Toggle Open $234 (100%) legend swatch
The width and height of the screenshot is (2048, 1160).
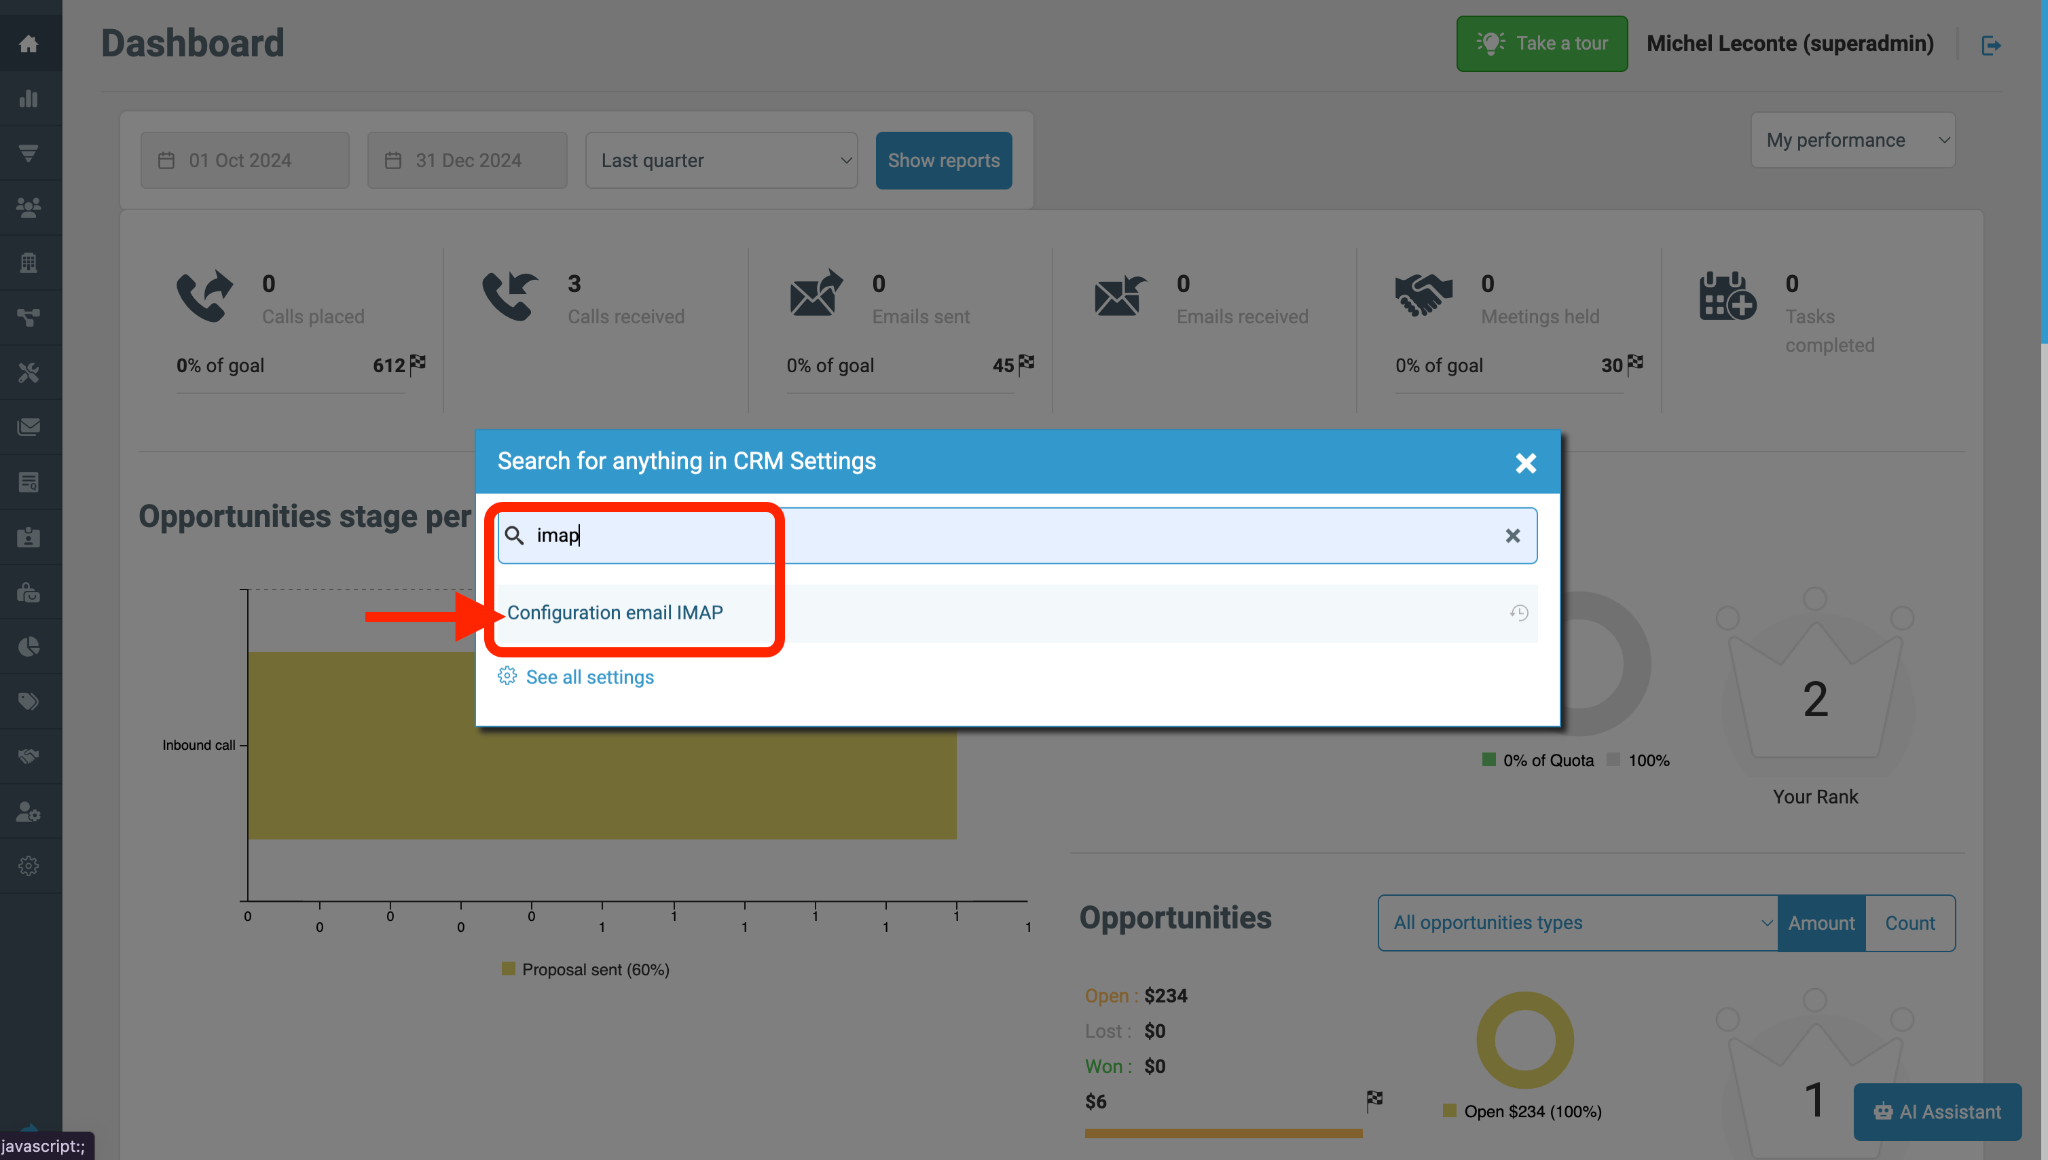(1450, 1111)
